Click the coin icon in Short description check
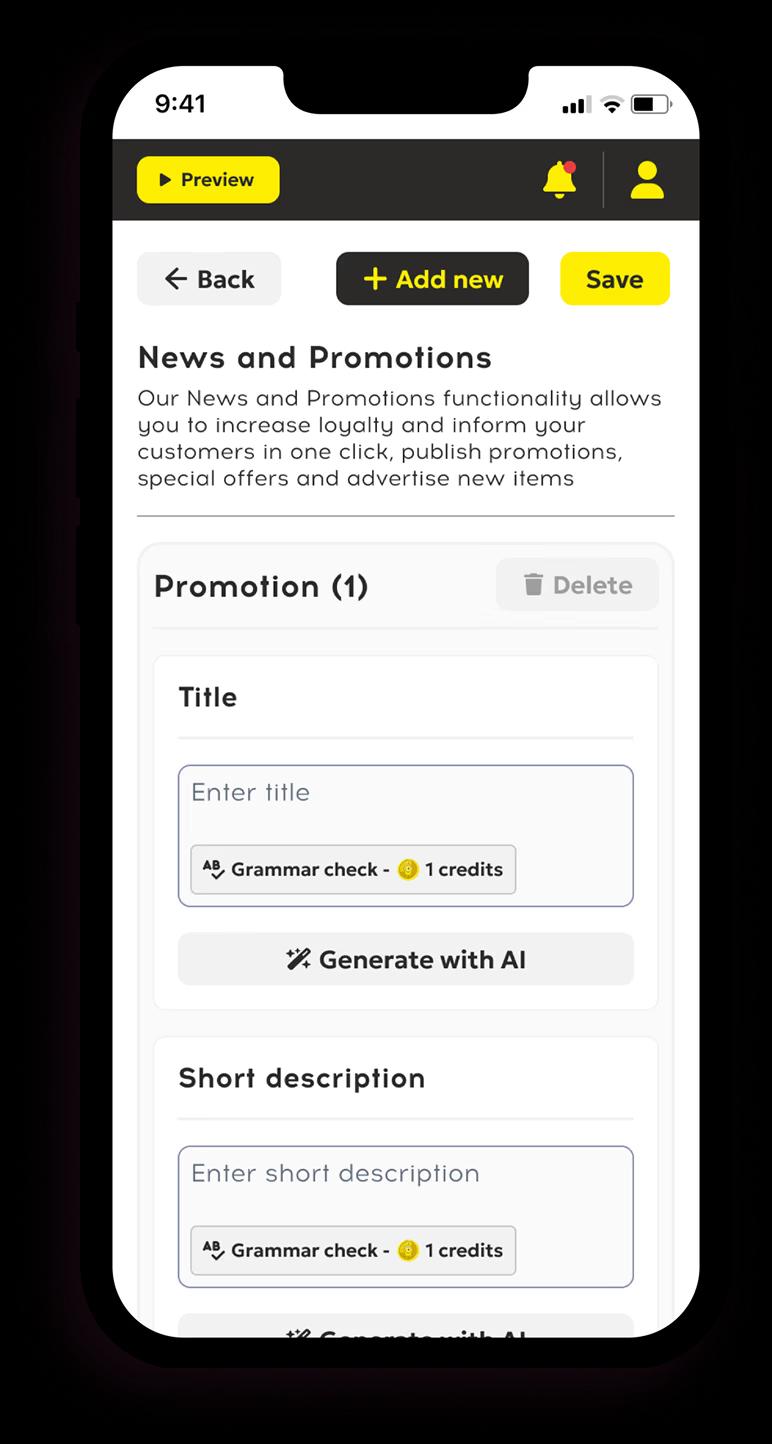This screenshot has height=1444, width=772. point(407,1250)
